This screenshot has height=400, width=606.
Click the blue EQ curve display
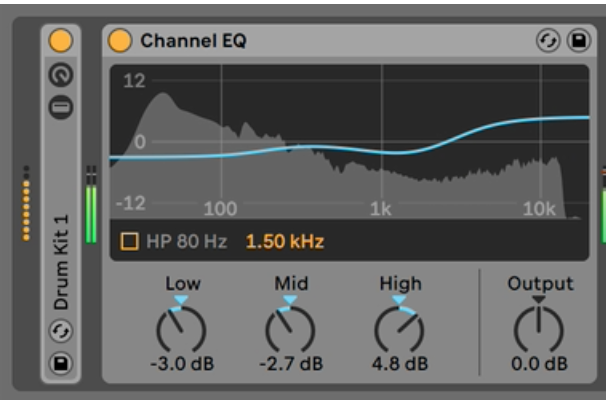350,141
